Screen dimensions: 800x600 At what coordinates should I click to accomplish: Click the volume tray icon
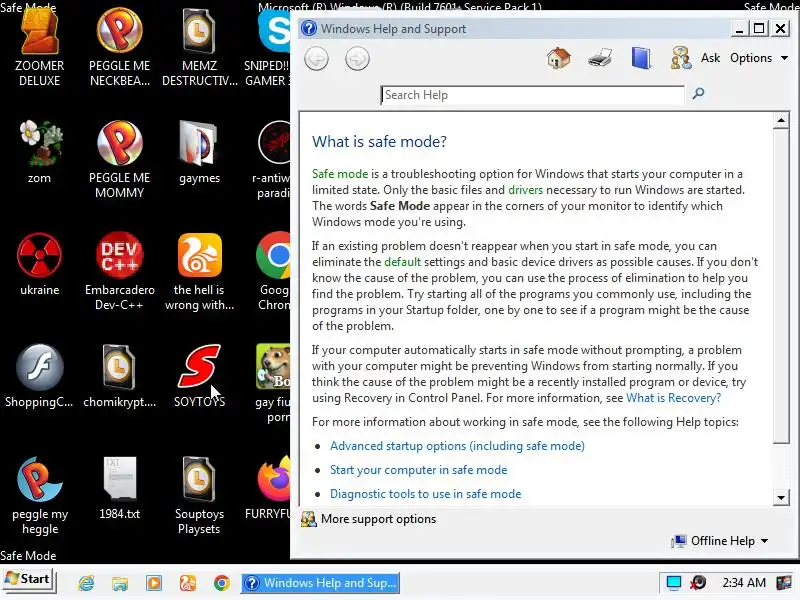click(x=698, y=583)
